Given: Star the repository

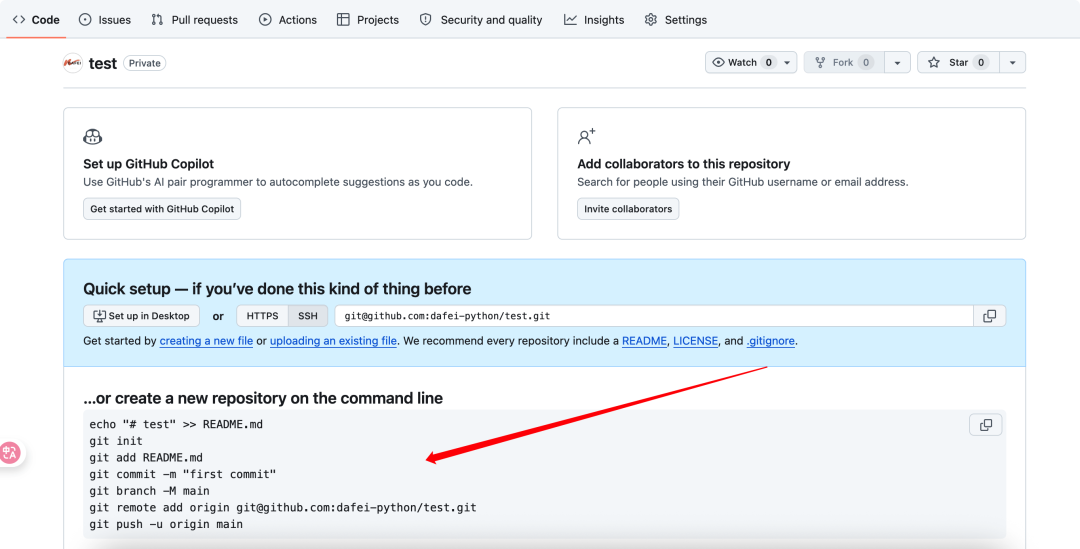Looking at the screenshot, I should point(958,63).
